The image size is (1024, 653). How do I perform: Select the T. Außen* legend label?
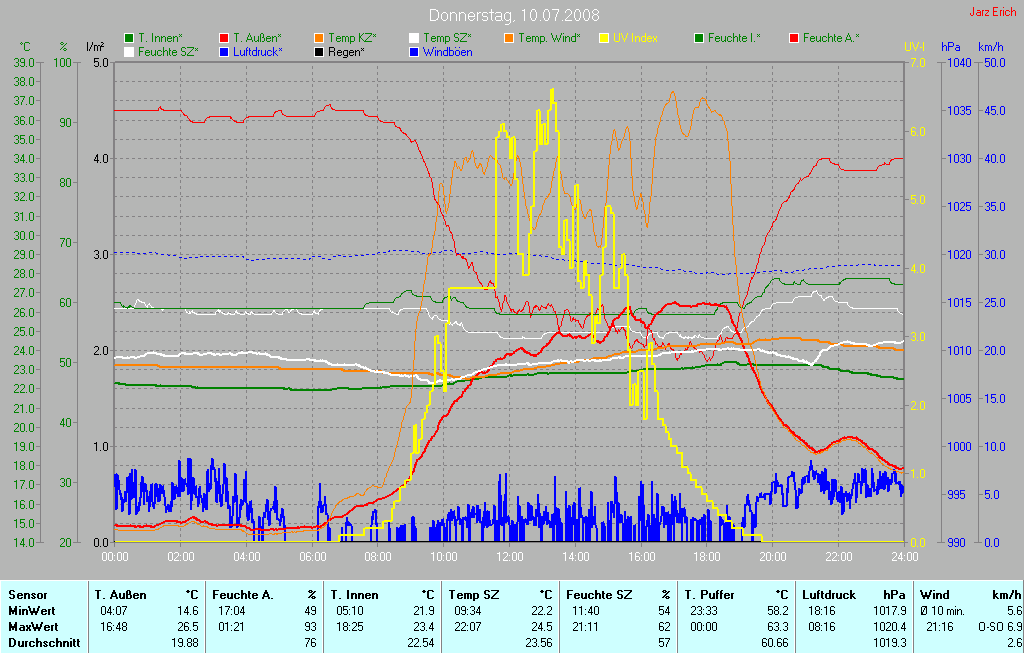coord(257,39)
